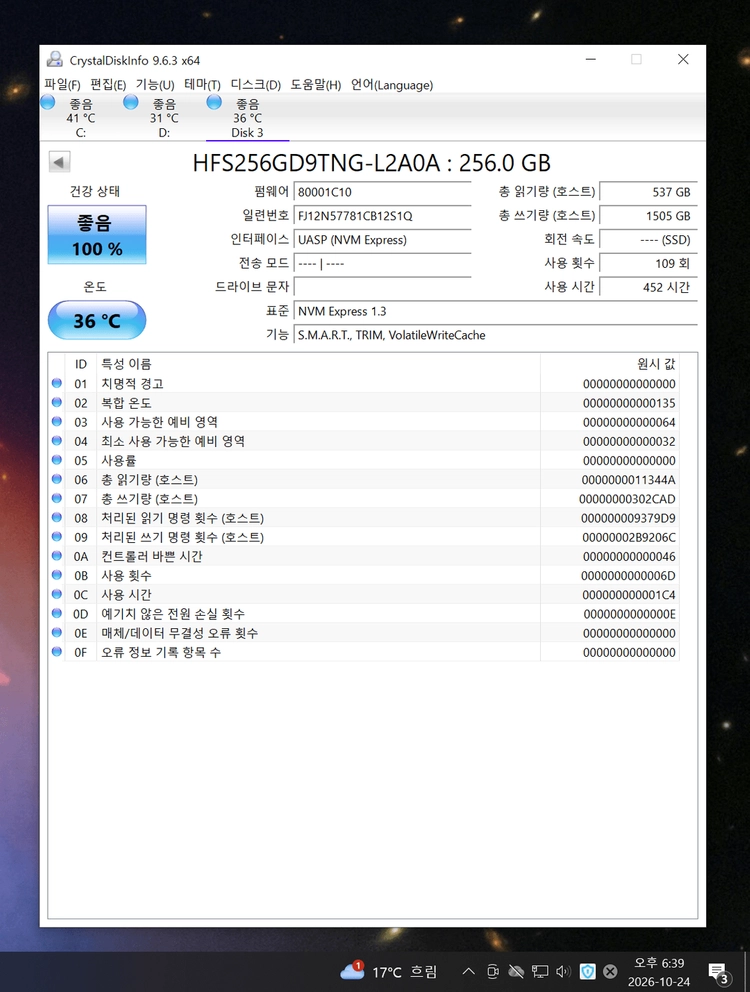The height and width of the screenshot is (992, 750).
Task: Click the rotation rate value ---- (SSD)
Action: pyautogui.click(x=648, y=240)
